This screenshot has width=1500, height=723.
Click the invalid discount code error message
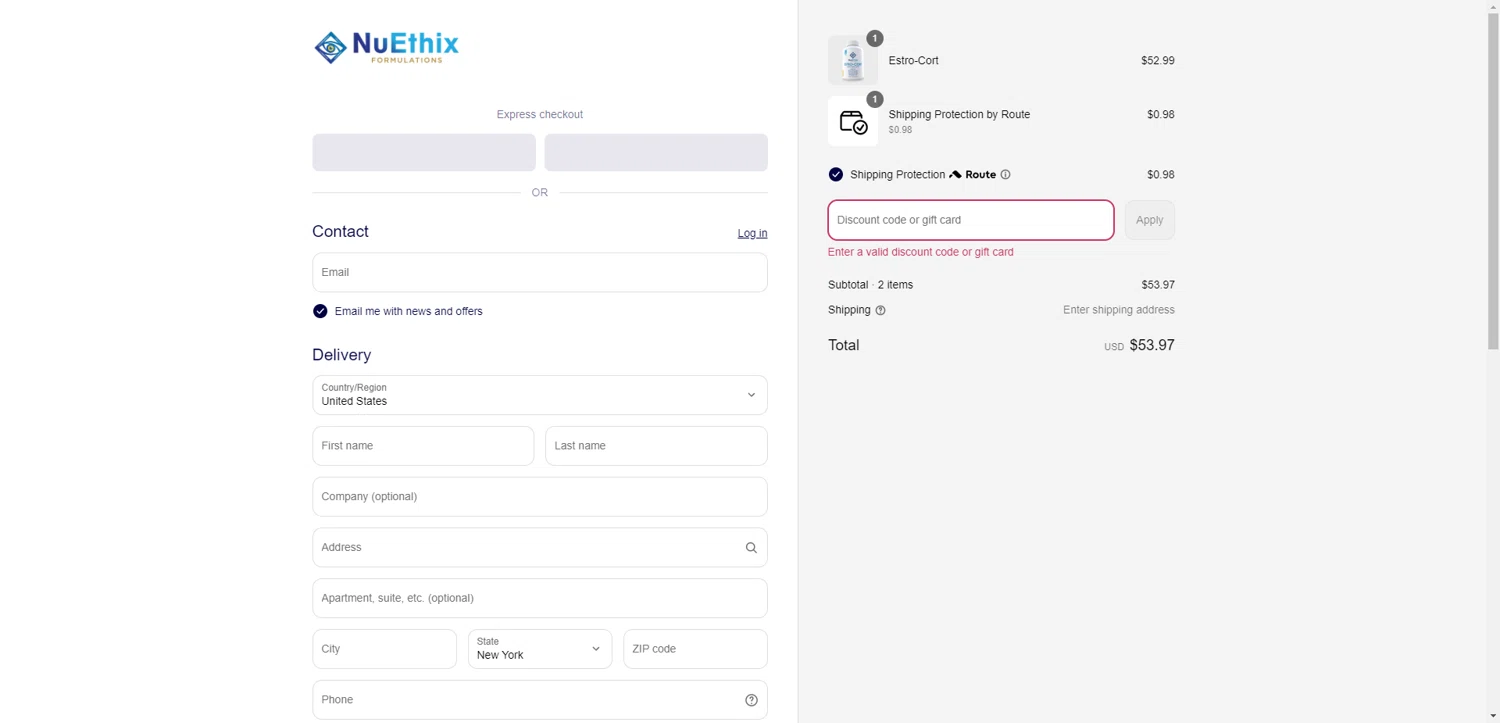coord(921,252)
